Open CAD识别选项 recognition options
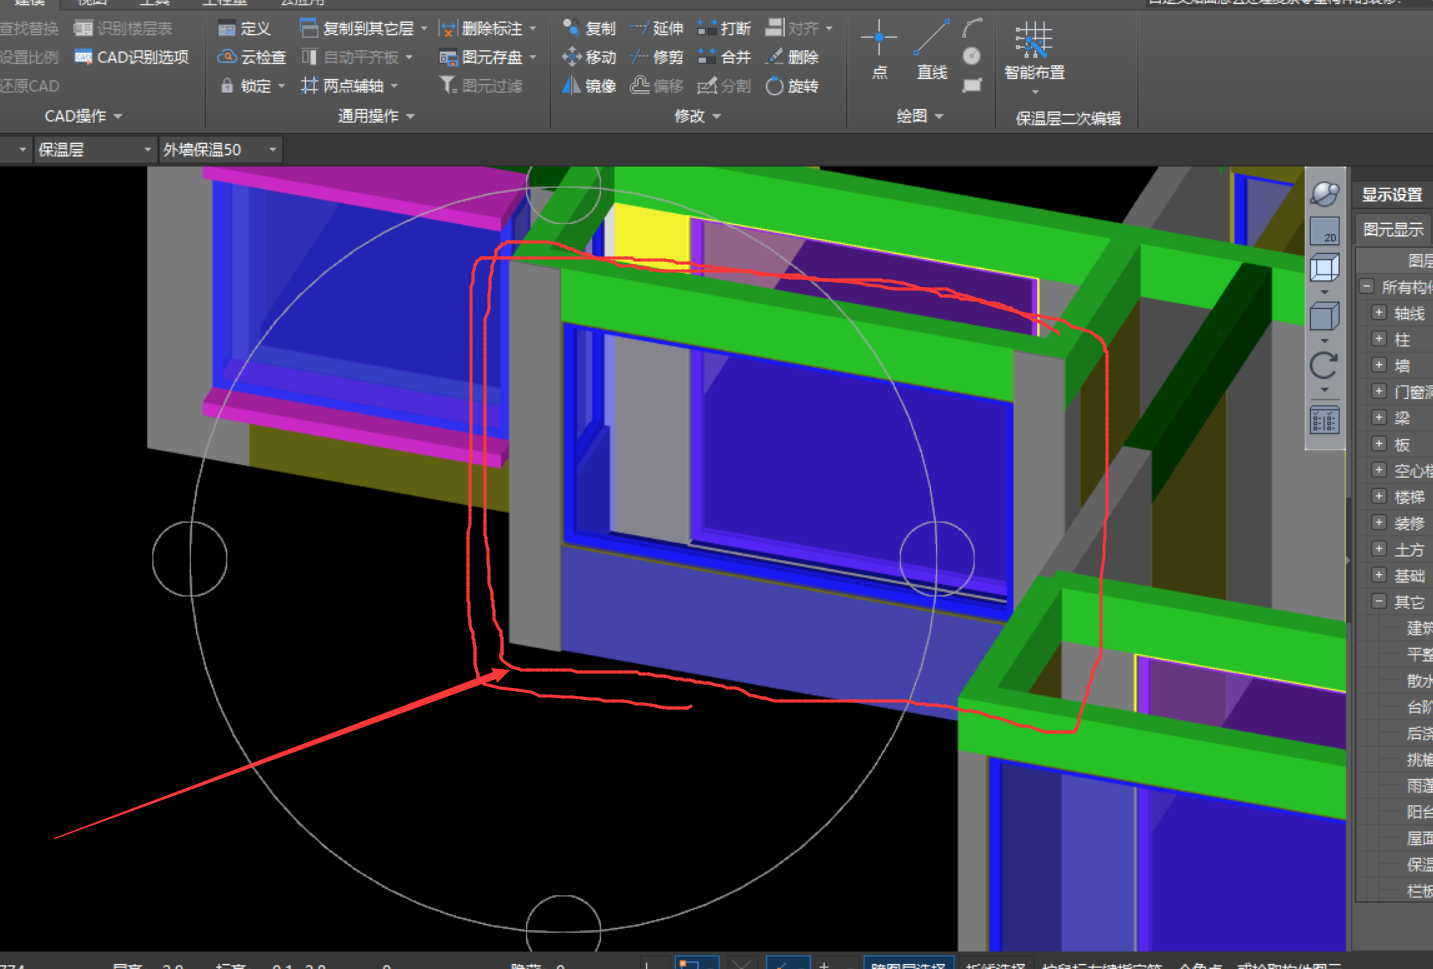This screenshot has width=1433, height=969. click(x=132, y=57)
